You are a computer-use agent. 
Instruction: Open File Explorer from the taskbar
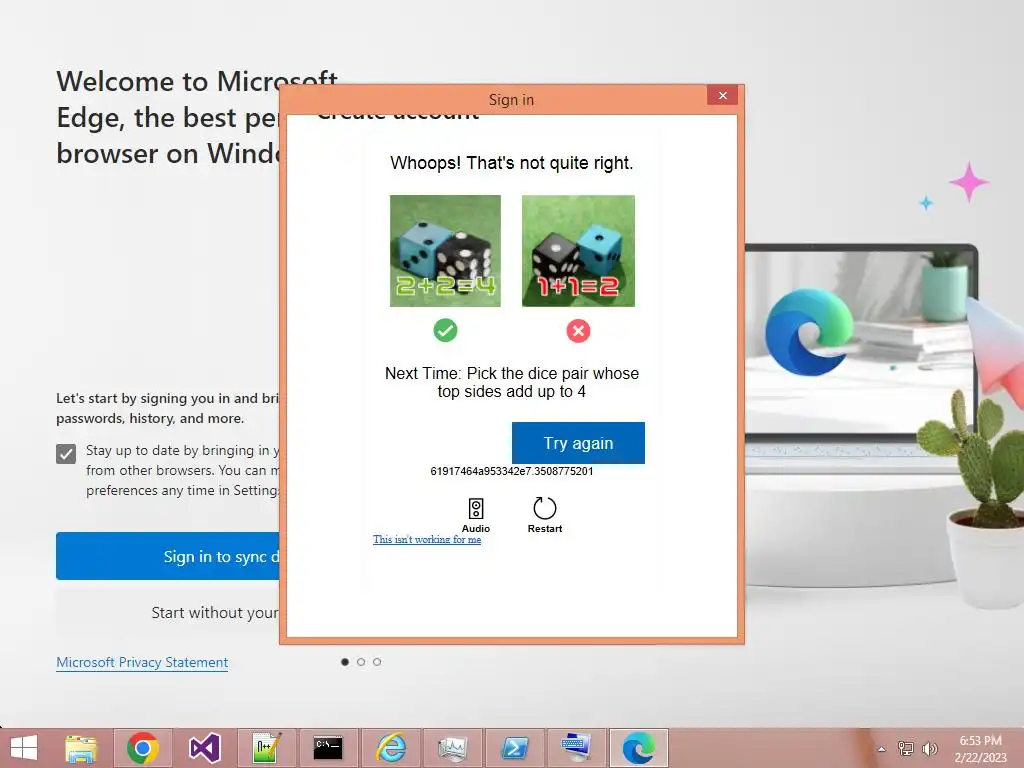81,748
